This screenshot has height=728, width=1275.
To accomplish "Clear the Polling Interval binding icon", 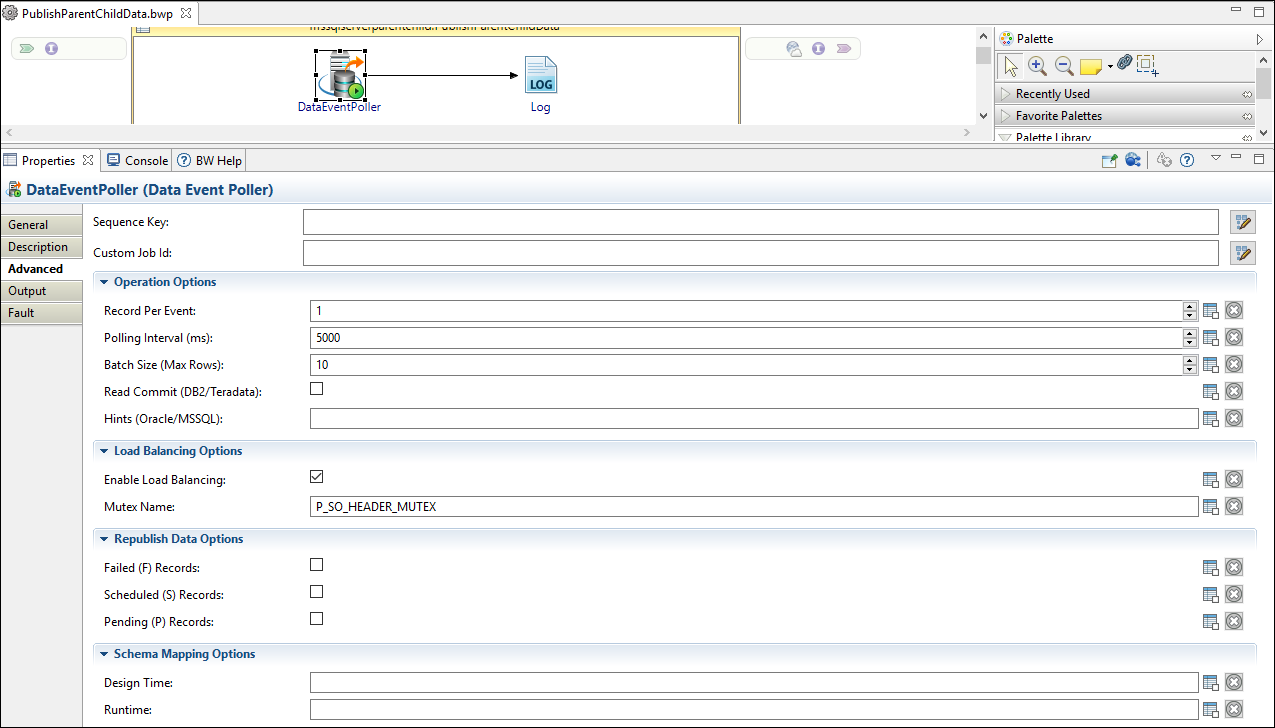I will click(x=1234, y=338).
